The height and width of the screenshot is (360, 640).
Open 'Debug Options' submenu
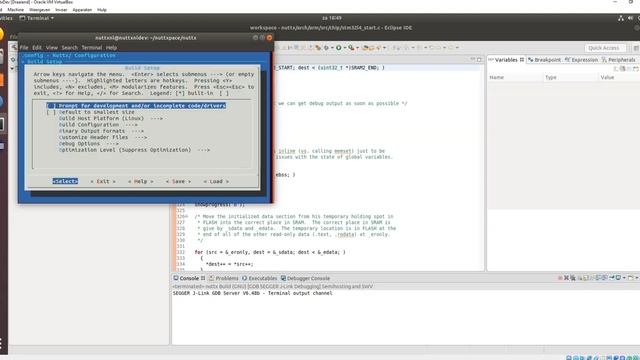[x=89, y=144]
